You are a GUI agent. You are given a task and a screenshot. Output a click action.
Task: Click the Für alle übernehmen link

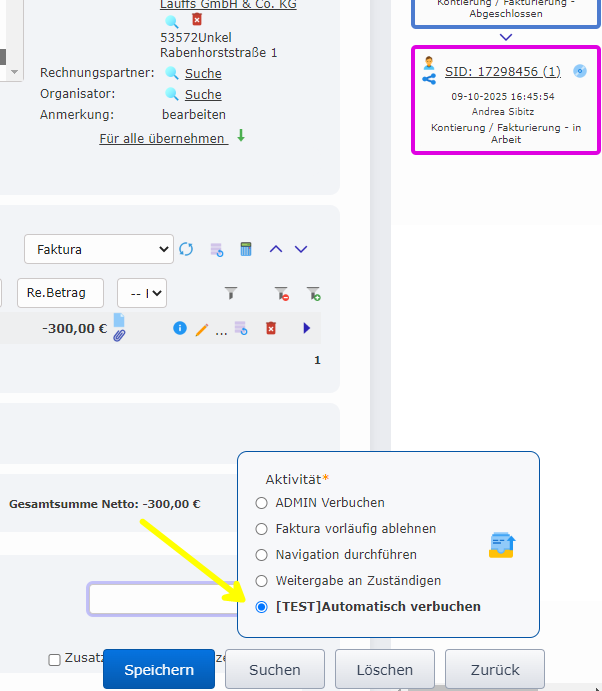pyautogui.click(x=162, y=139)
